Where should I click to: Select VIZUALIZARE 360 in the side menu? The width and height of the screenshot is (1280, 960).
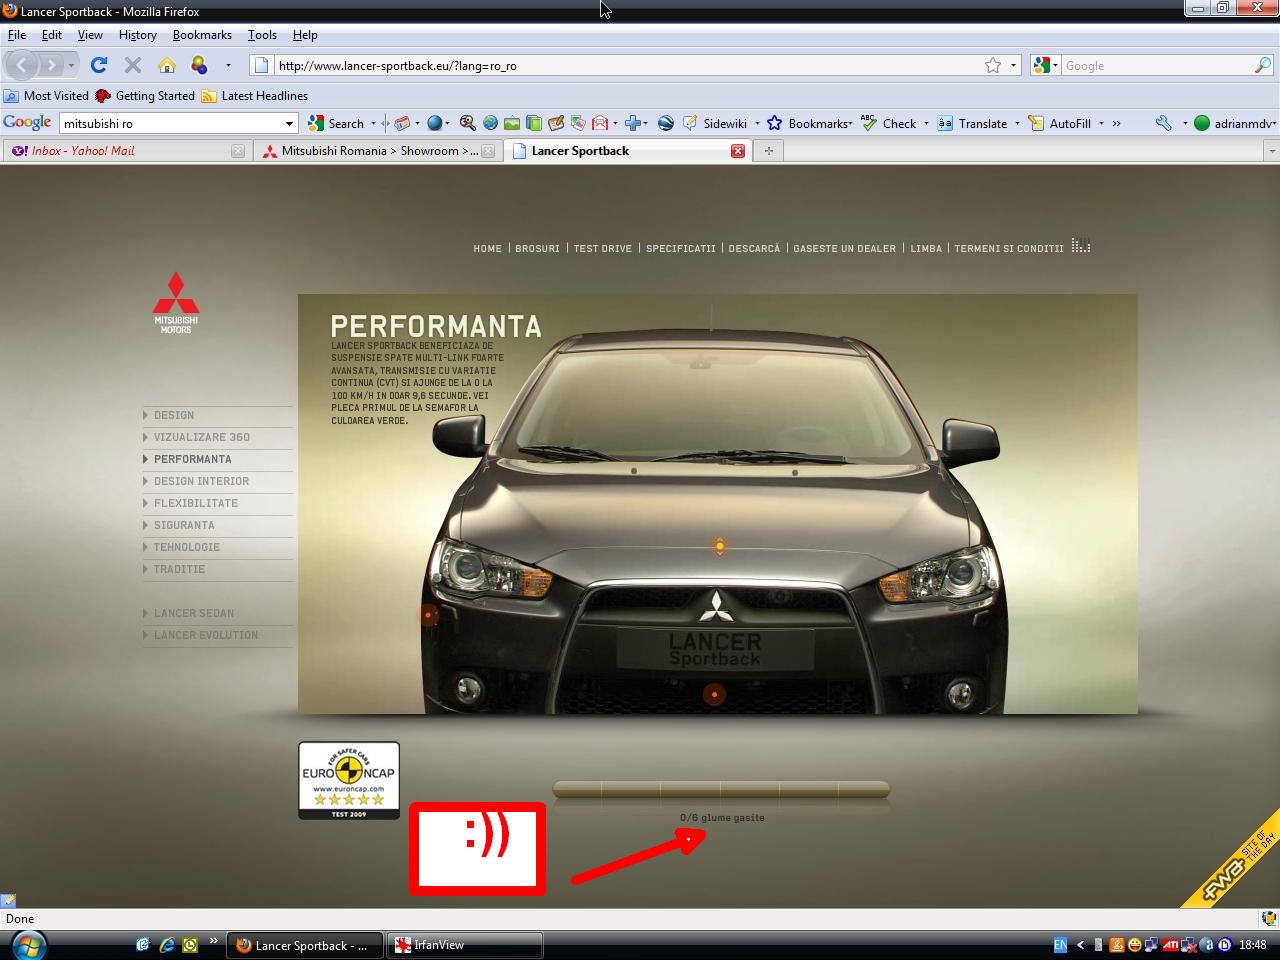tap(202, 437)
